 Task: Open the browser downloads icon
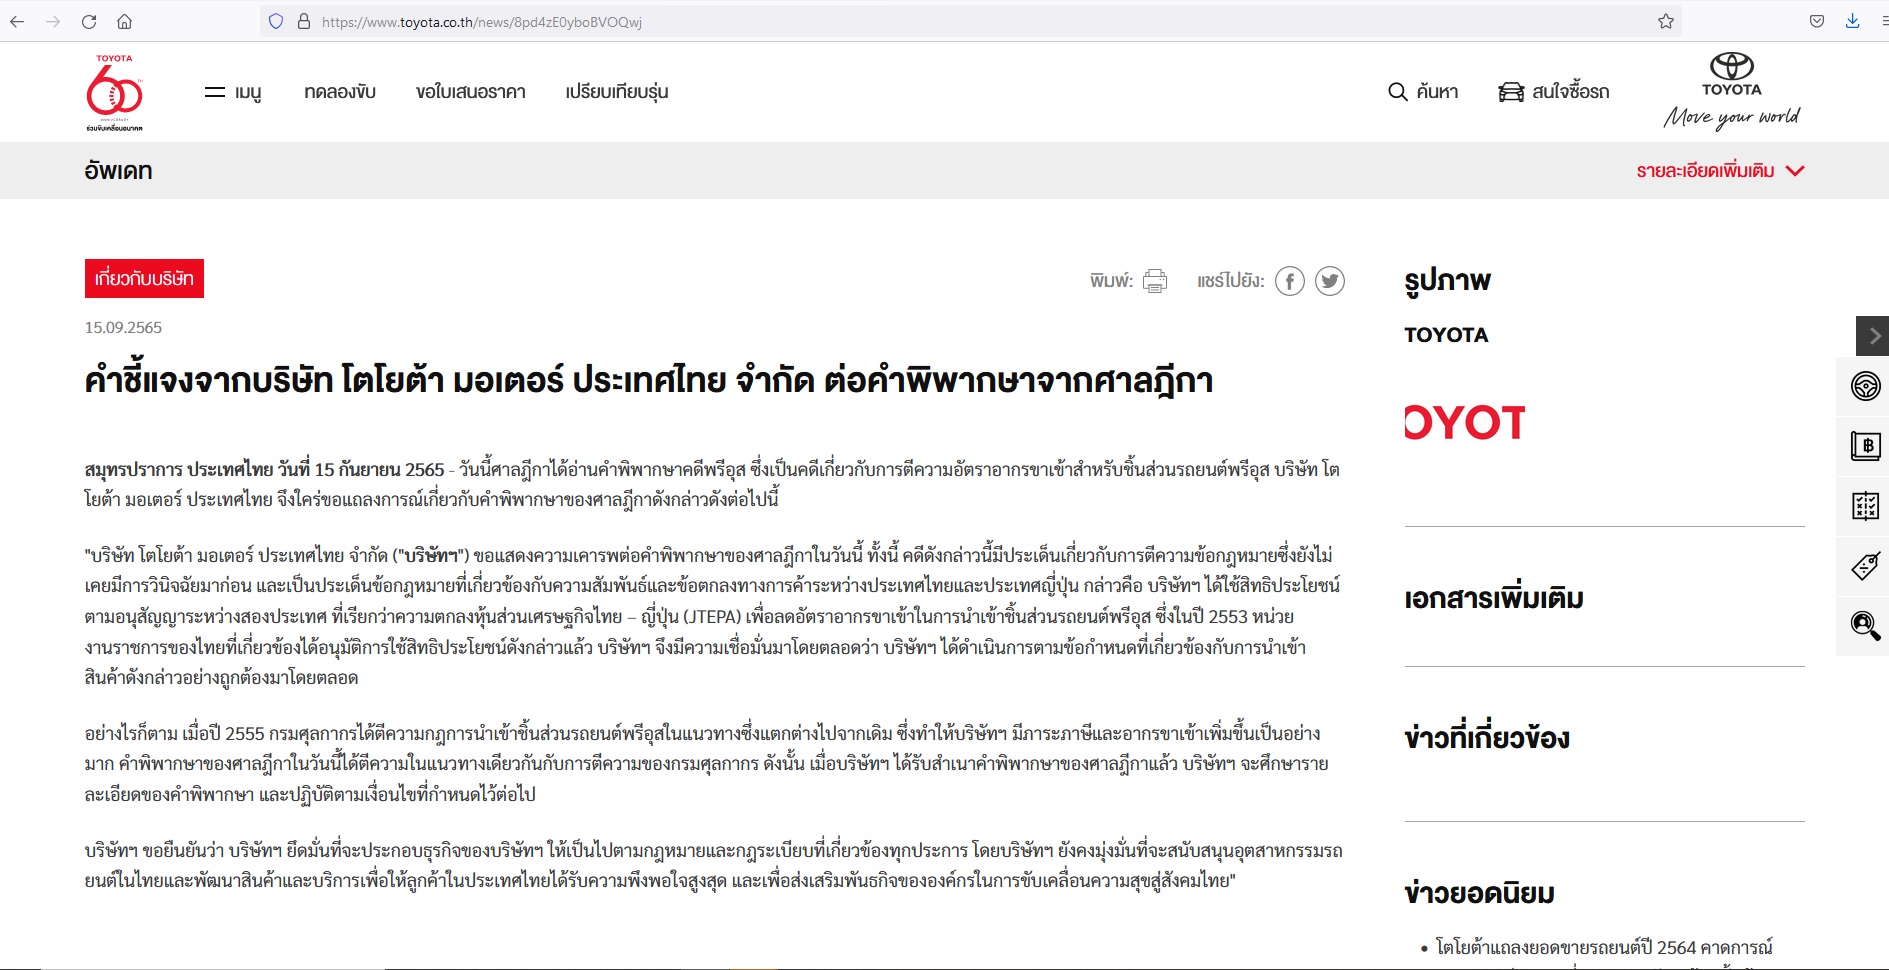(1853, 21)
